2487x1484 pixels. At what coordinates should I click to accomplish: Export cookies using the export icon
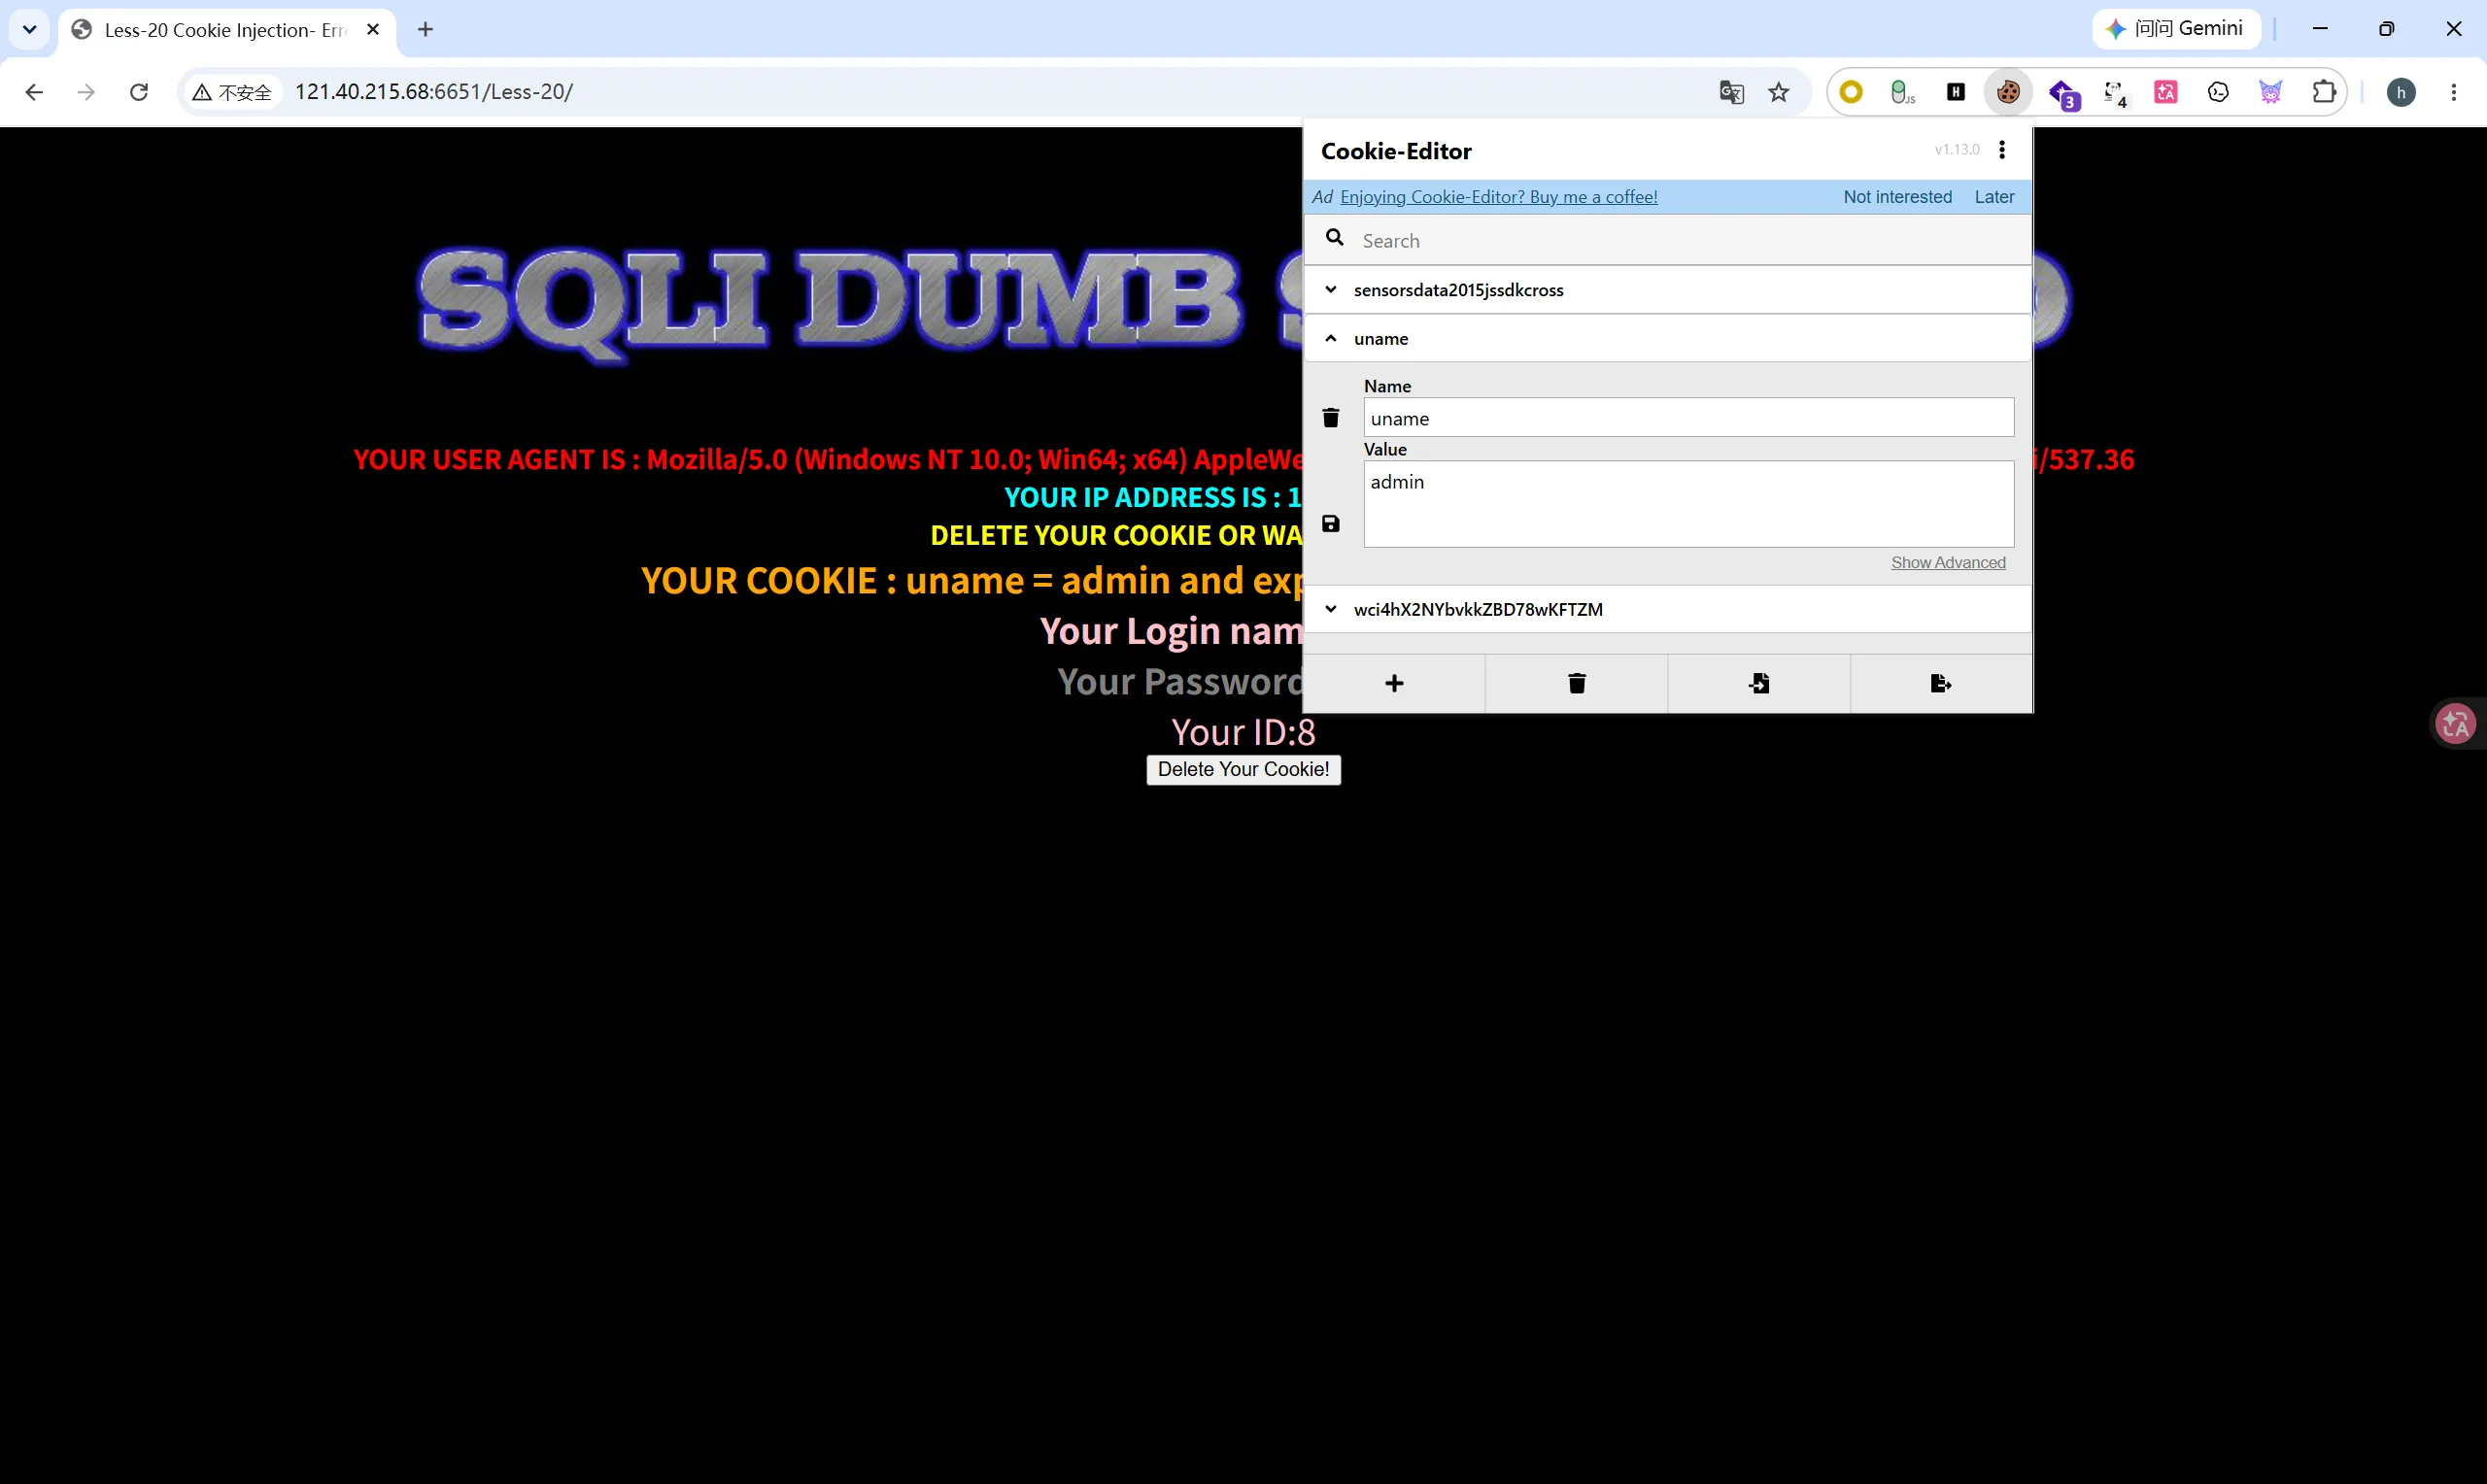click(x=1940, y=683)
